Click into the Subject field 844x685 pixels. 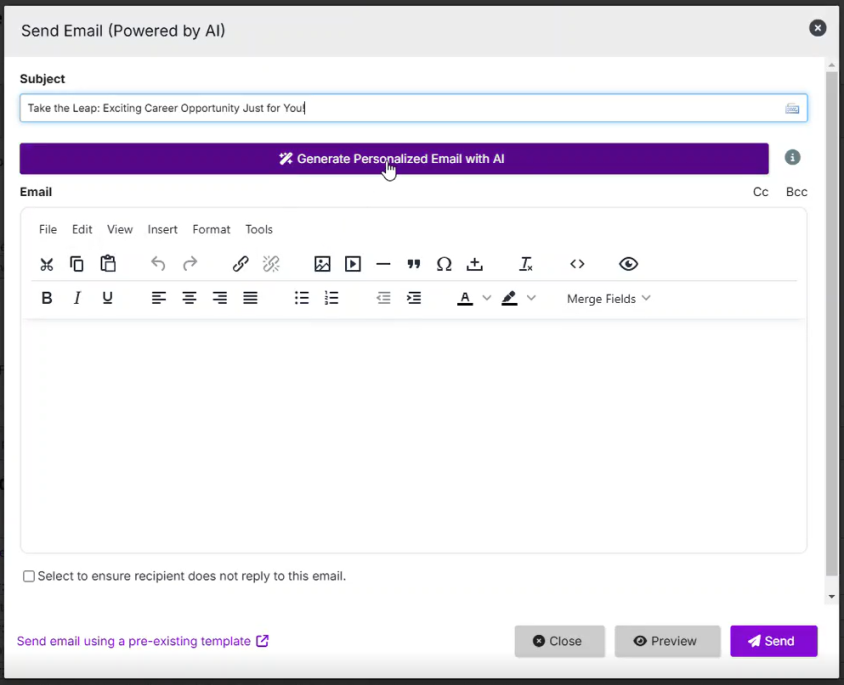tap(413, 108)
